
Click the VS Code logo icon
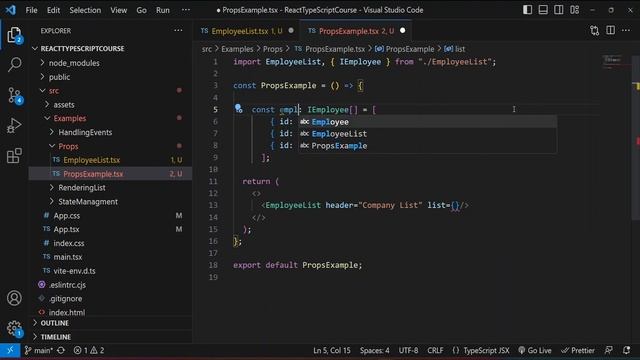tap(11, 10)
